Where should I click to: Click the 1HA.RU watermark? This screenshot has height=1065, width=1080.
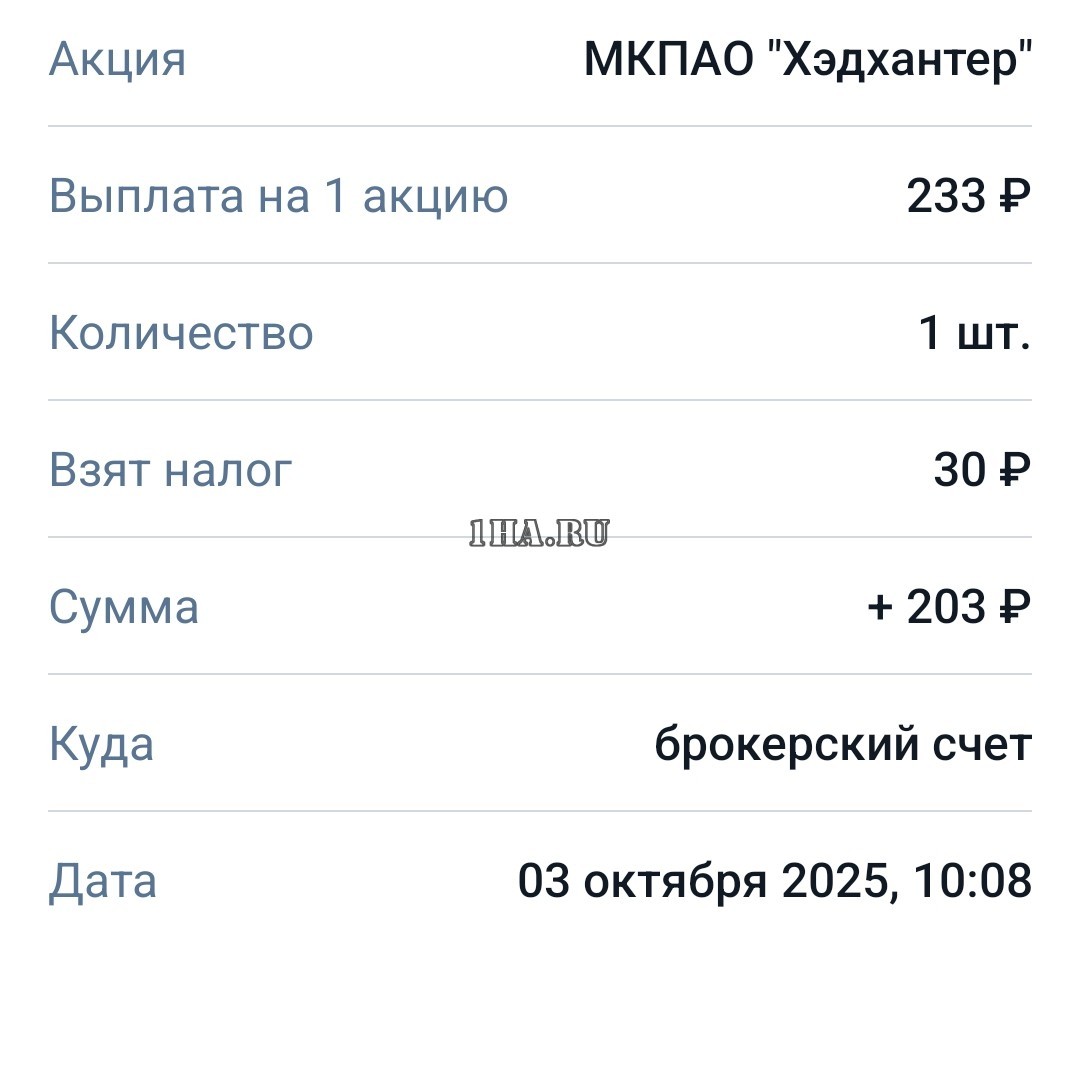tap(539, 535)
